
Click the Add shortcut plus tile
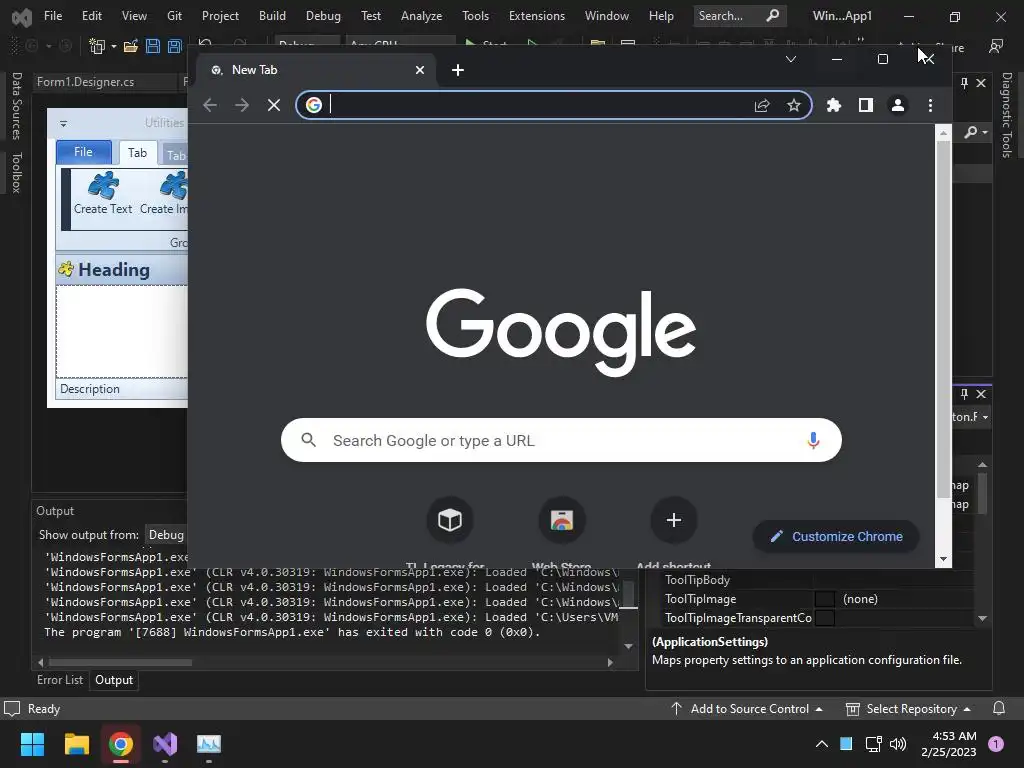[x=674, y=520]
